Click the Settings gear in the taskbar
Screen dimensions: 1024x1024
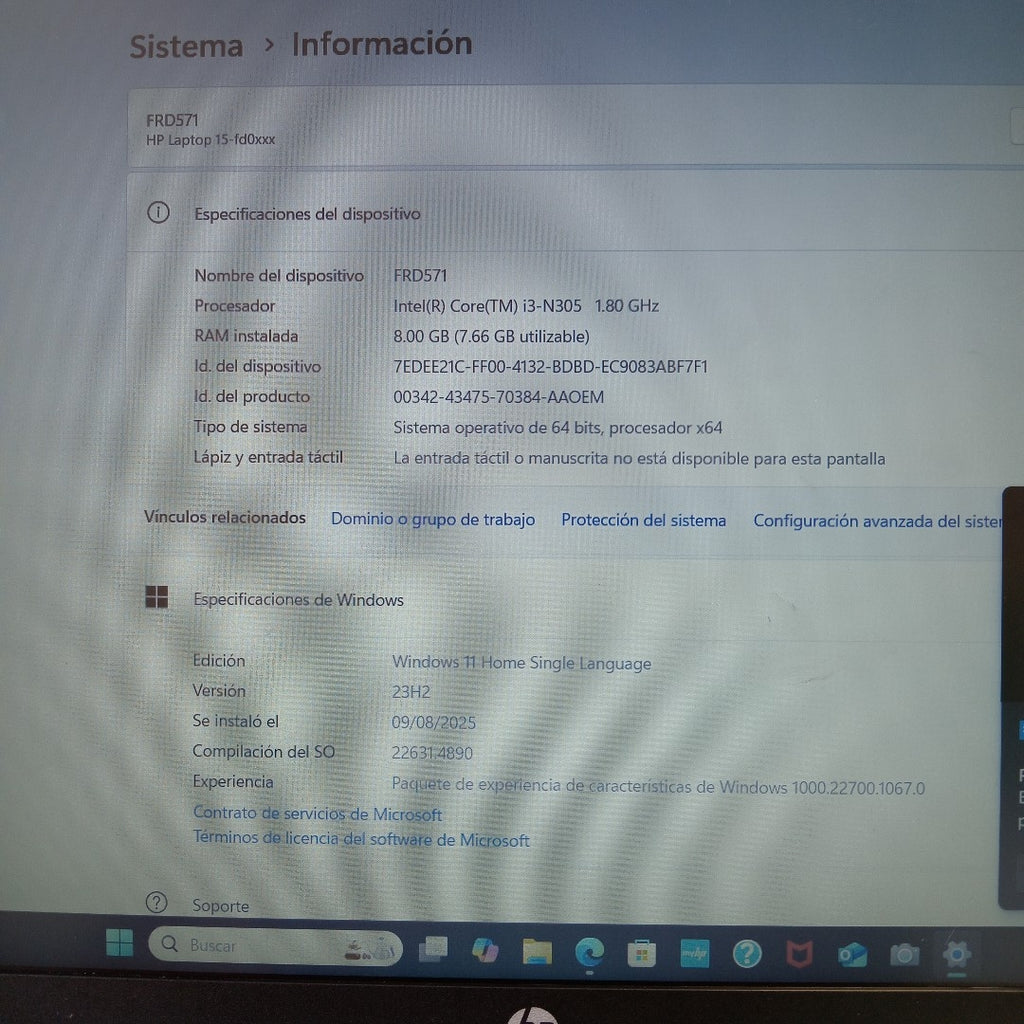pyautogui.click(x=957, y=953)
